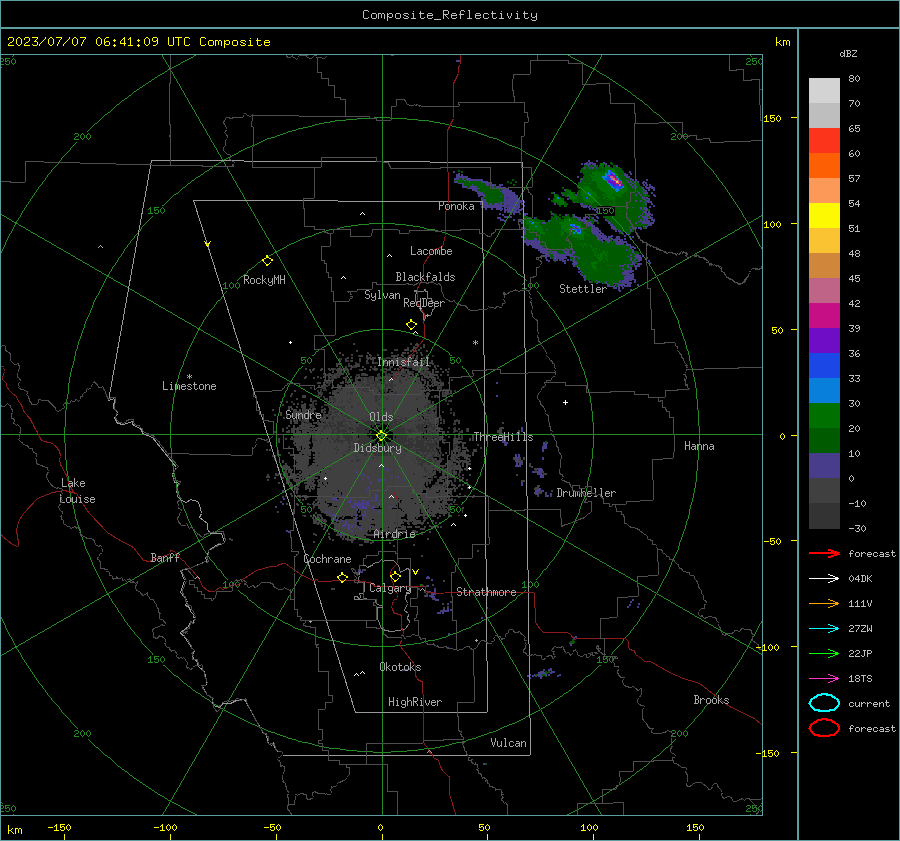
Task: Click the Banff label
Action: pyautogui.click(x=165, y=557)
